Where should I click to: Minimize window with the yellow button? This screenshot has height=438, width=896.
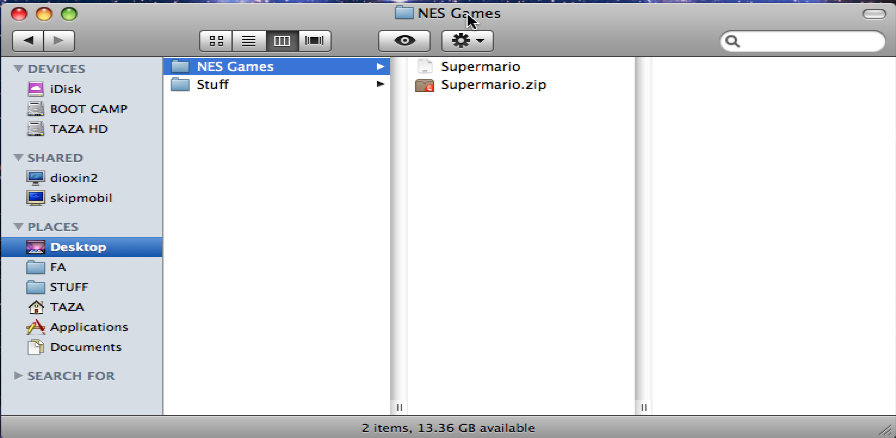45,14
